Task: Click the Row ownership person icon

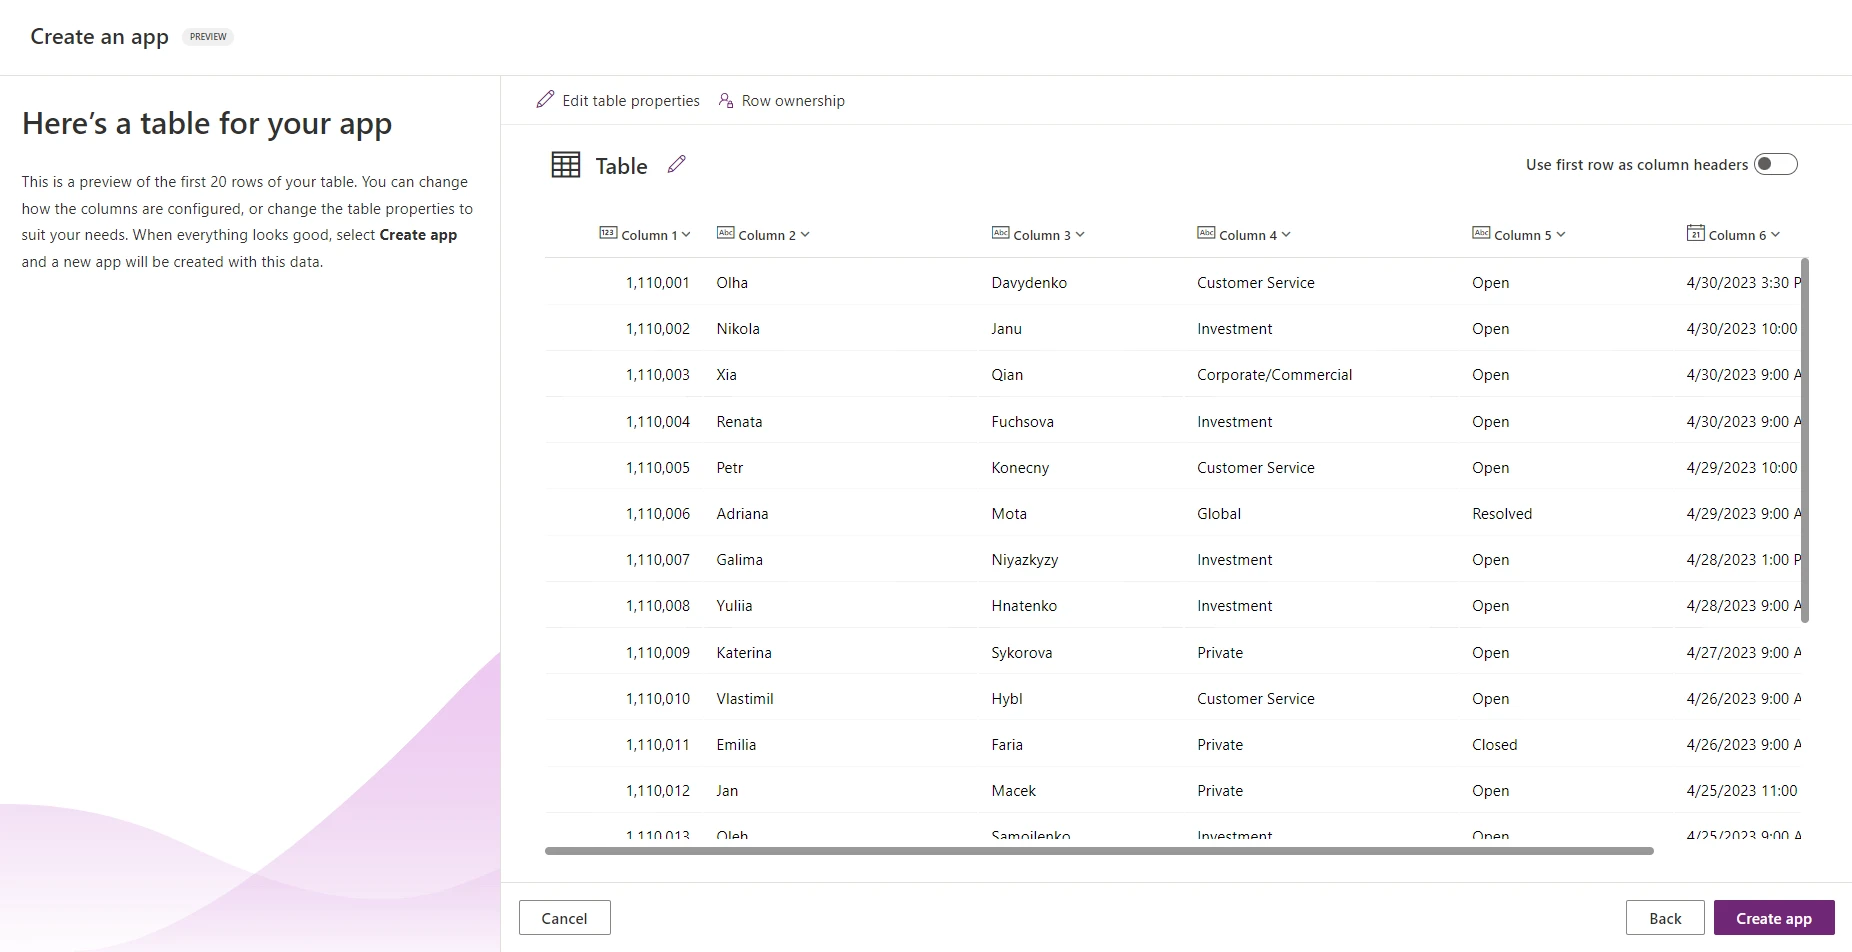Action: click(x=725, y=100)
